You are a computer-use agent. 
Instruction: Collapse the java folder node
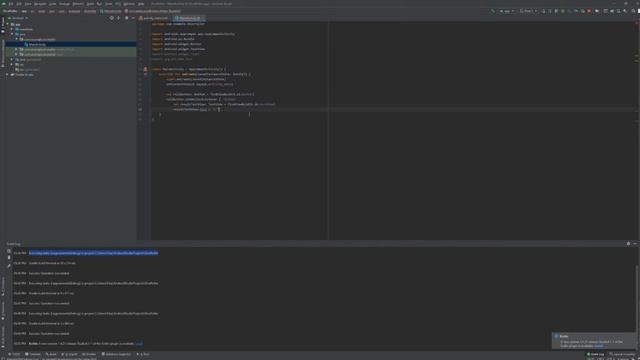12,34
